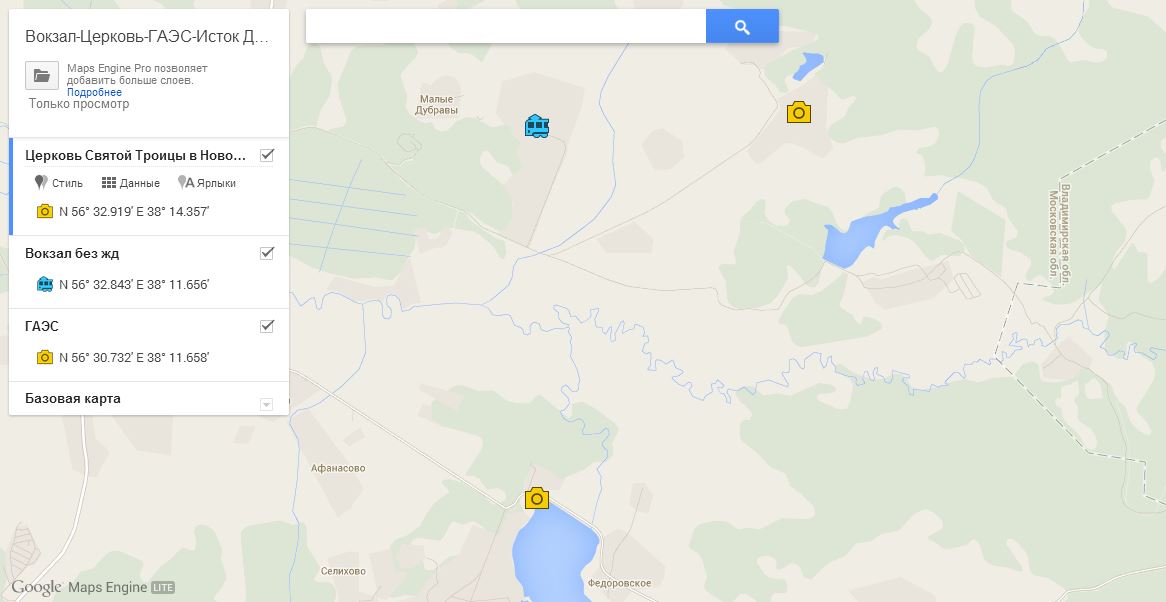1166x602 pixels.
Task: Toggle the Вокзал без жд layer checkbox
Action: [267, 253]
